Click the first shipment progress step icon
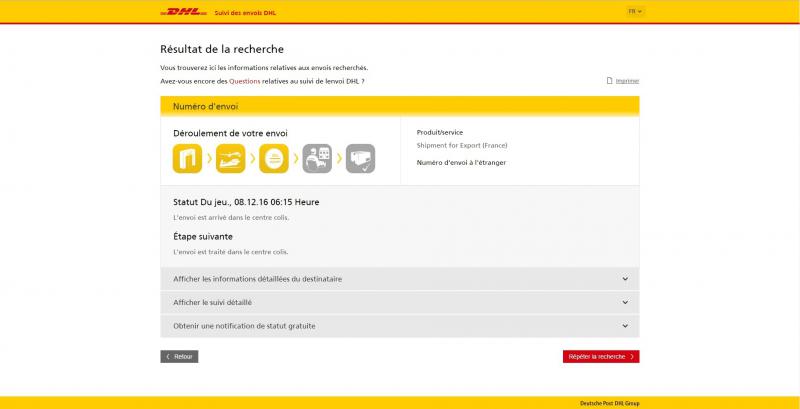800x409 pixels. tap(189, 158)
